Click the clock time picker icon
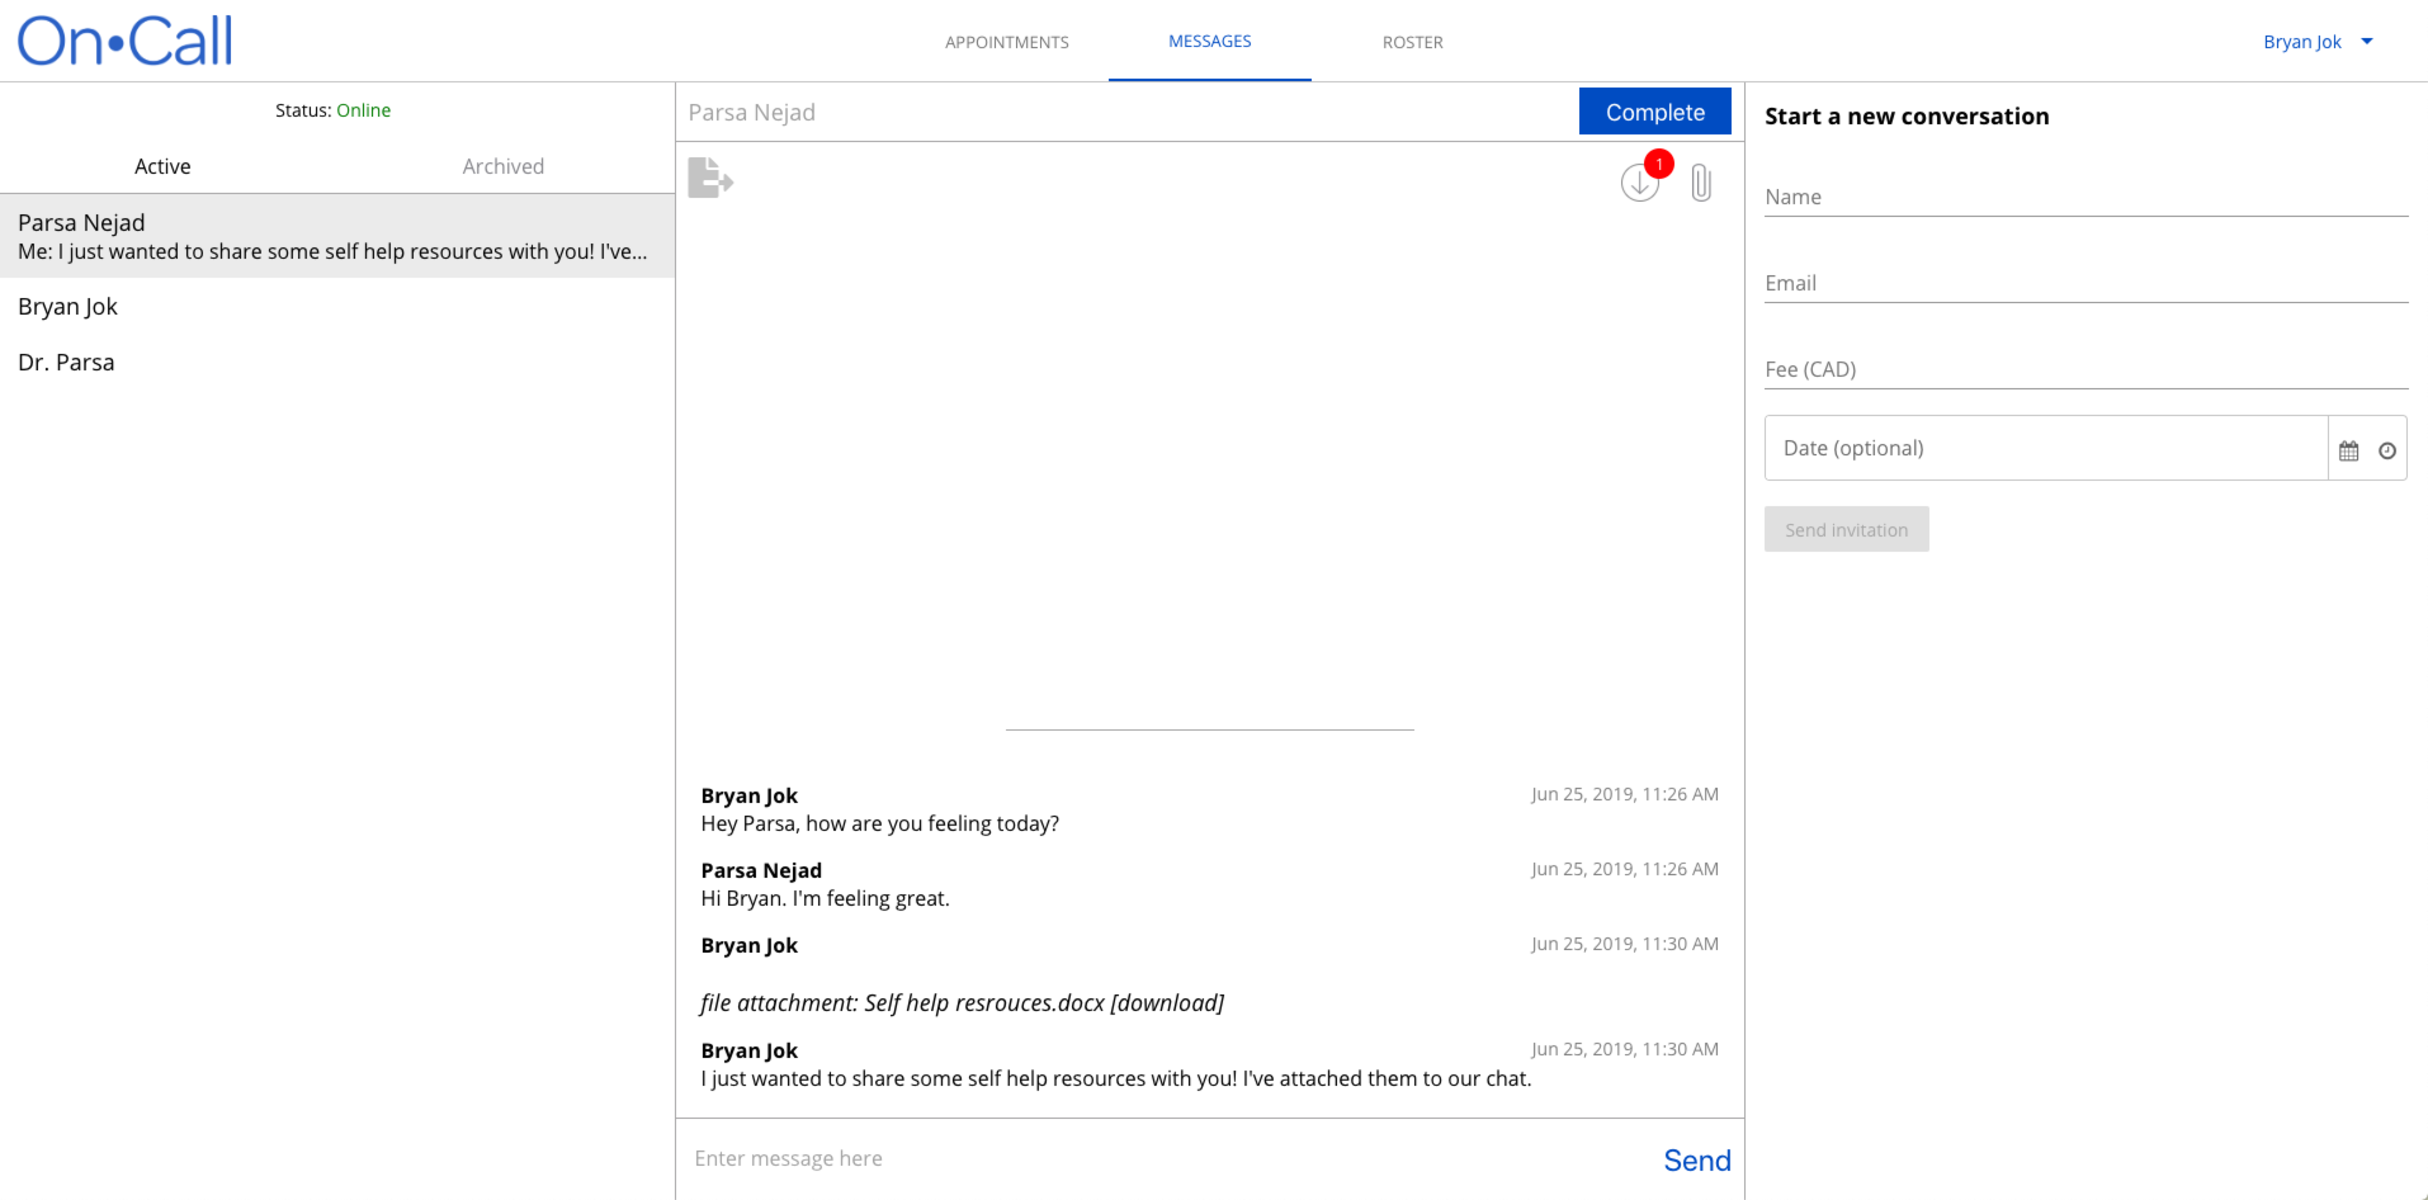 coord(2387,450)
